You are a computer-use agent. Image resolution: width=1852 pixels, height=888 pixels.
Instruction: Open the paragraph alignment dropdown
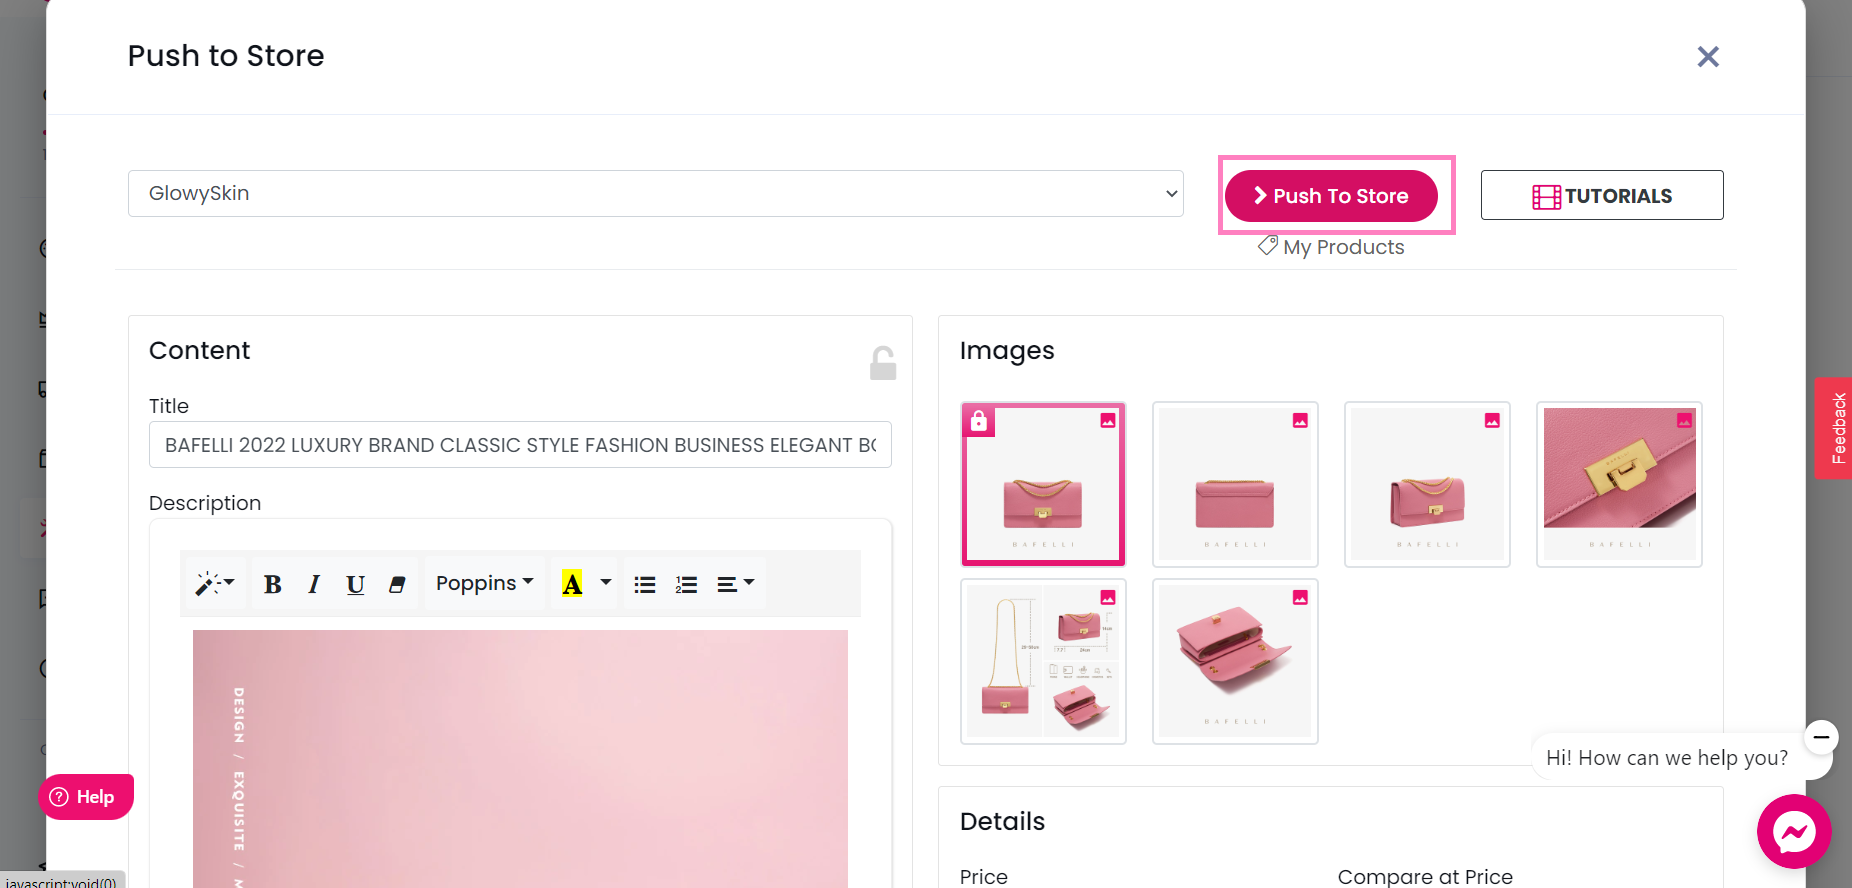[735, 584]
